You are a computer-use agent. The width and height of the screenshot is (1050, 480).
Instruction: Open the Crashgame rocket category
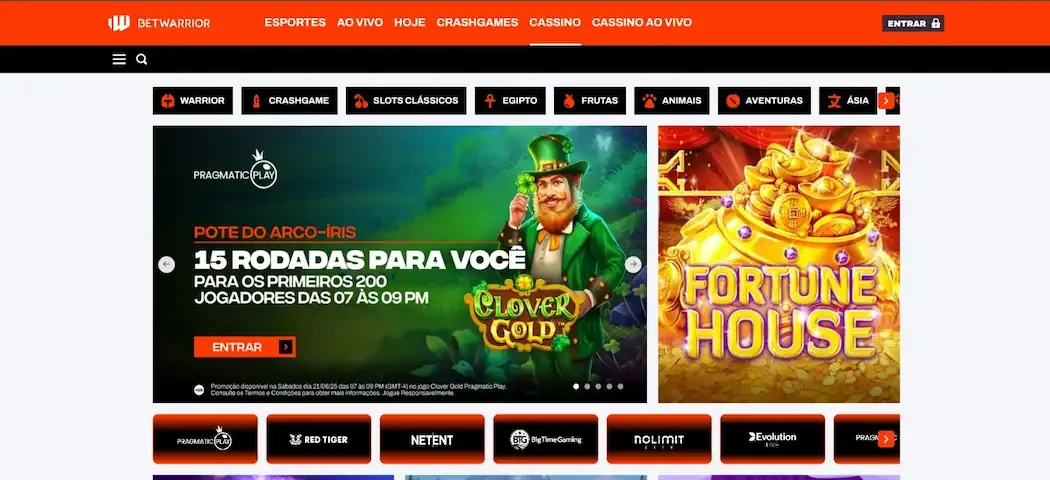[x=289, y=101]
